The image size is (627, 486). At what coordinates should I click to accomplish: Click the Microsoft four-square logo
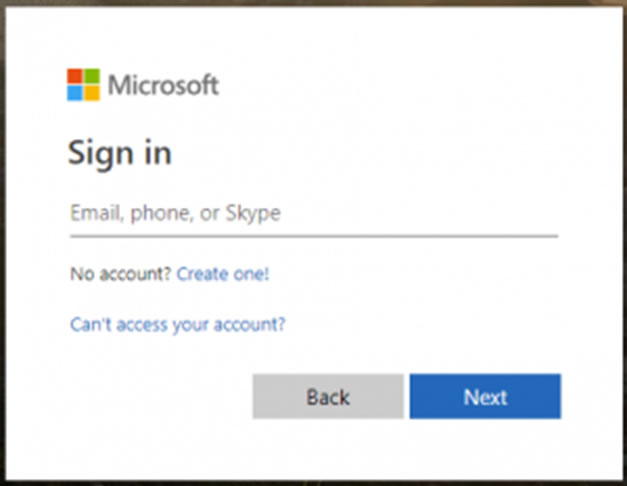83,85
